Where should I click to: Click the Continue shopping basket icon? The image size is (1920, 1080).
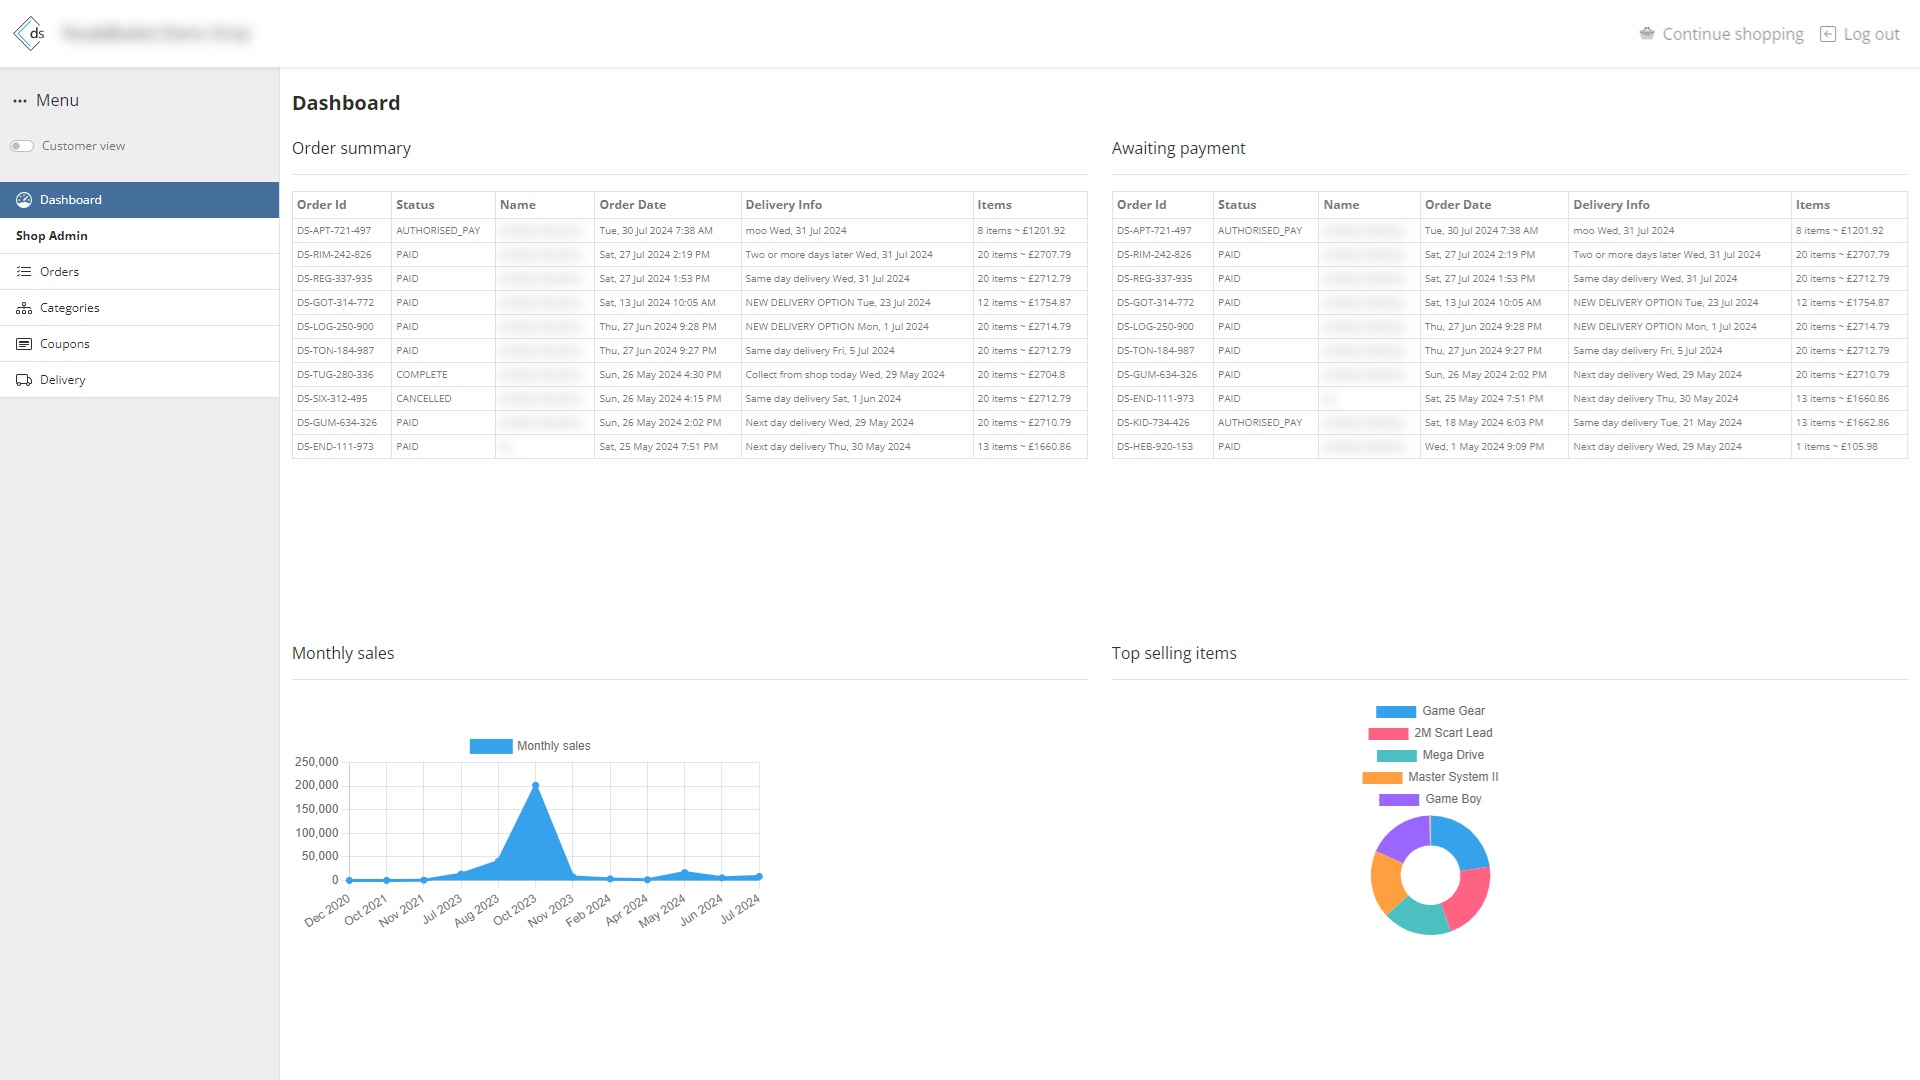pos(1647,34)
